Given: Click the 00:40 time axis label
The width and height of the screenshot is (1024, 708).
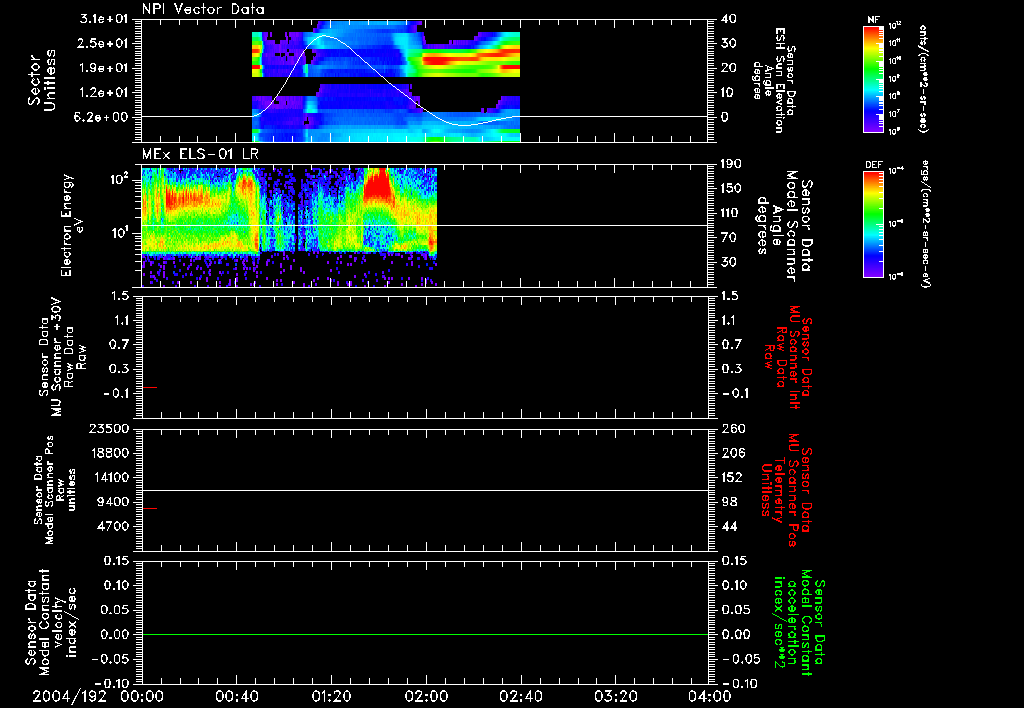Looking at the screenshot, I should click(236, 696).
